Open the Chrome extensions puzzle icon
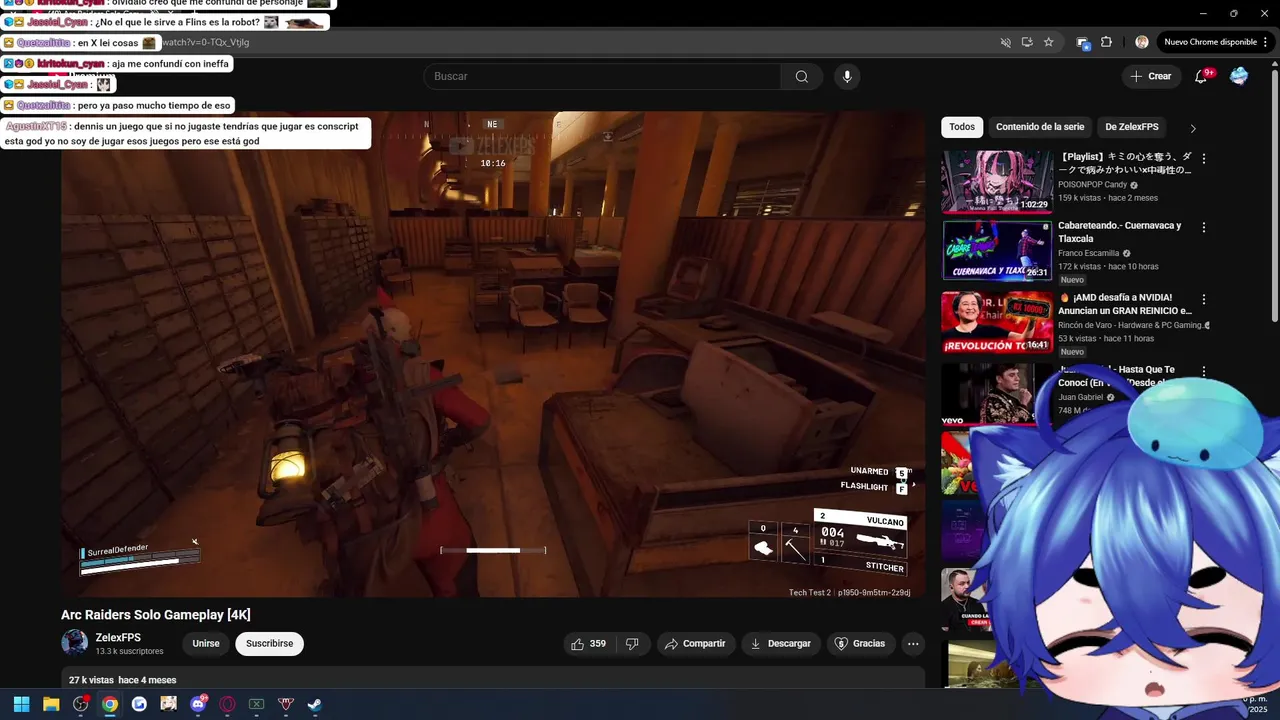The height and width of the screenshot is (720, 1280). (1106, 42)
